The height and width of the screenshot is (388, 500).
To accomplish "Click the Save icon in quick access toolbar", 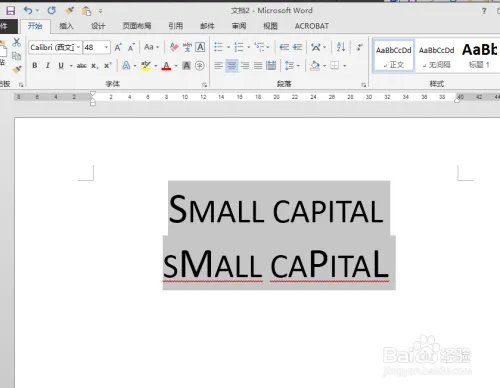I will coord(11,11).
